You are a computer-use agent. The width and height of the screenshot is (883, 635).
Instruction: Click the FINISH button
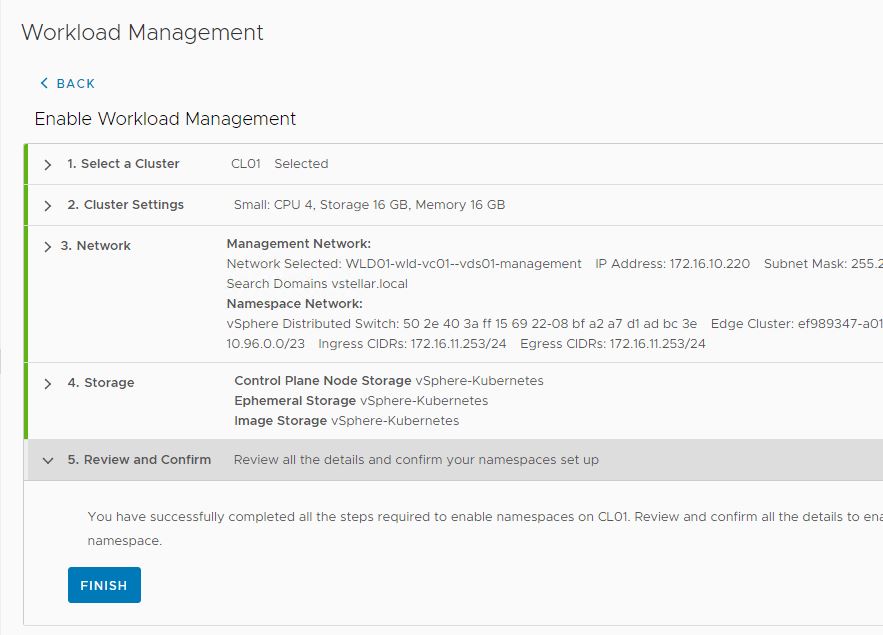(104, 586)
